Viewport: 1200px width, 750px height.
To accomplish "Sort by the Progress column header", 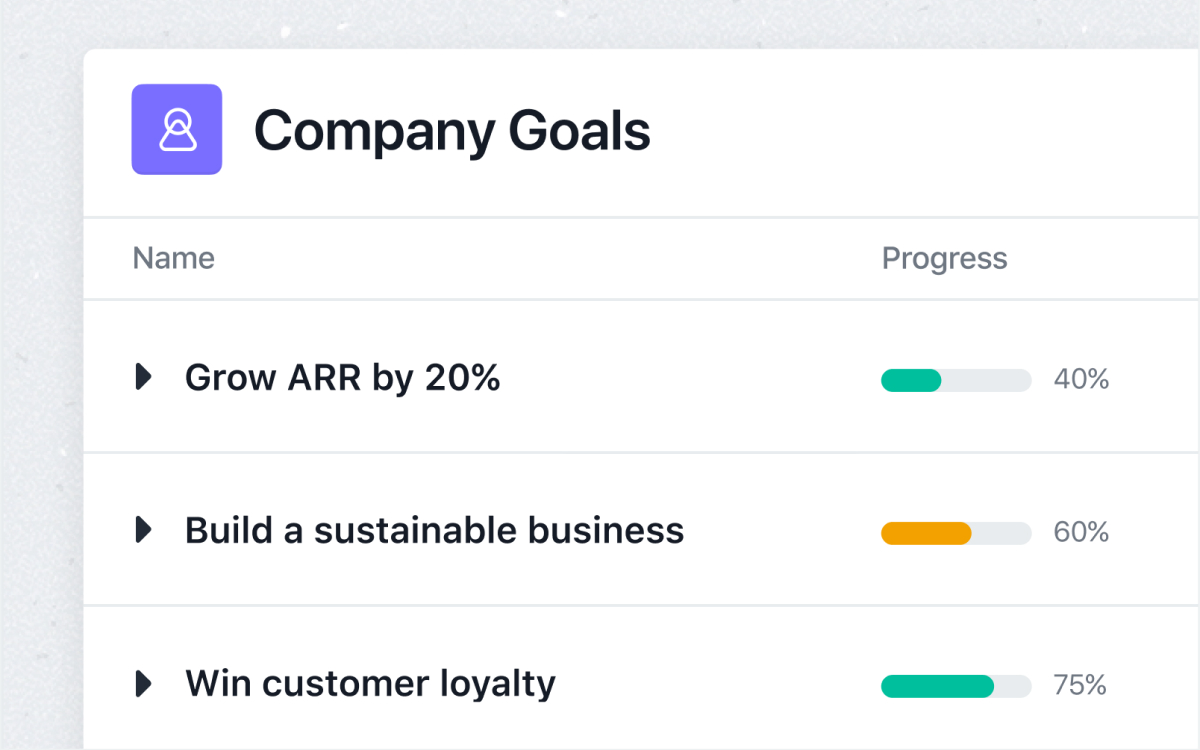I will coord(944,258).
